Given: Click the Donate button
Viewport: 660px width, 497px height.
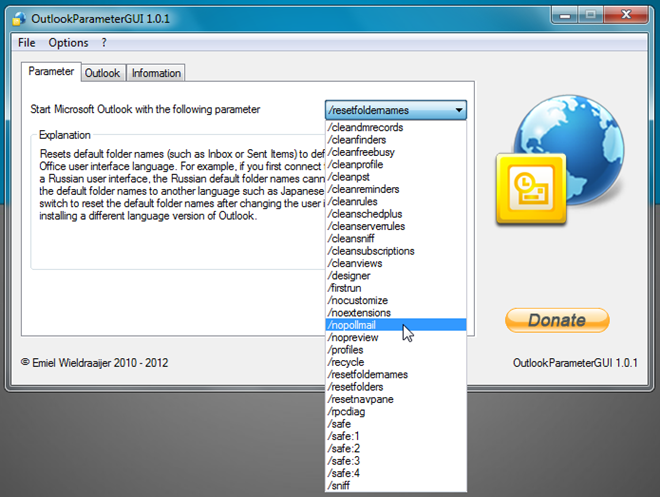Looking at the screenshot, I should click(557, 320).
